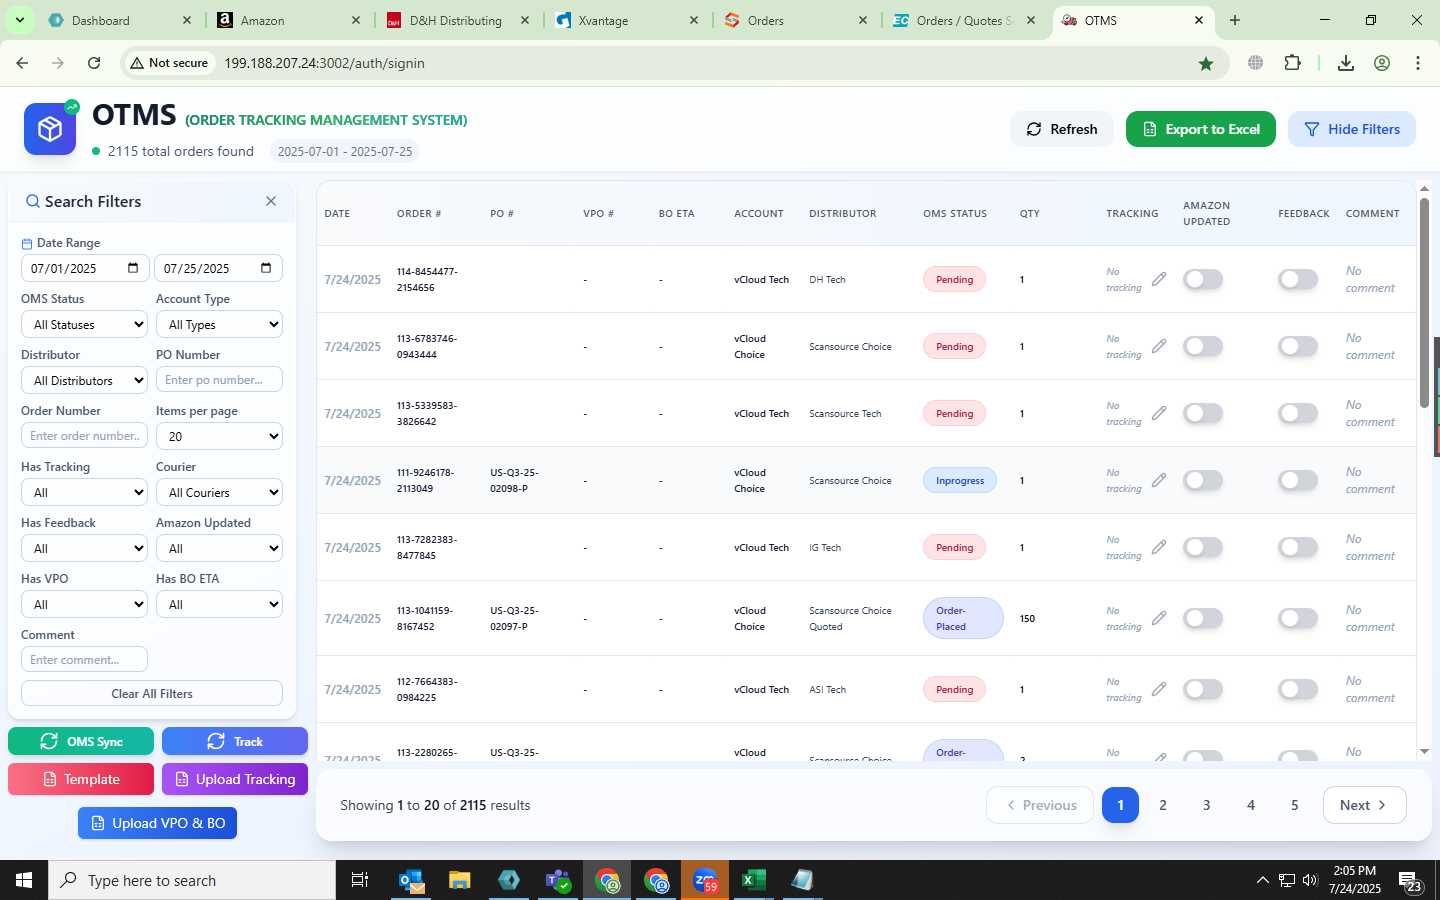The height and width of the screenshot is (900, 1440).
Task: Edit tracking pencil for order 111-9246178-2113049
Action: (1158, 480)
